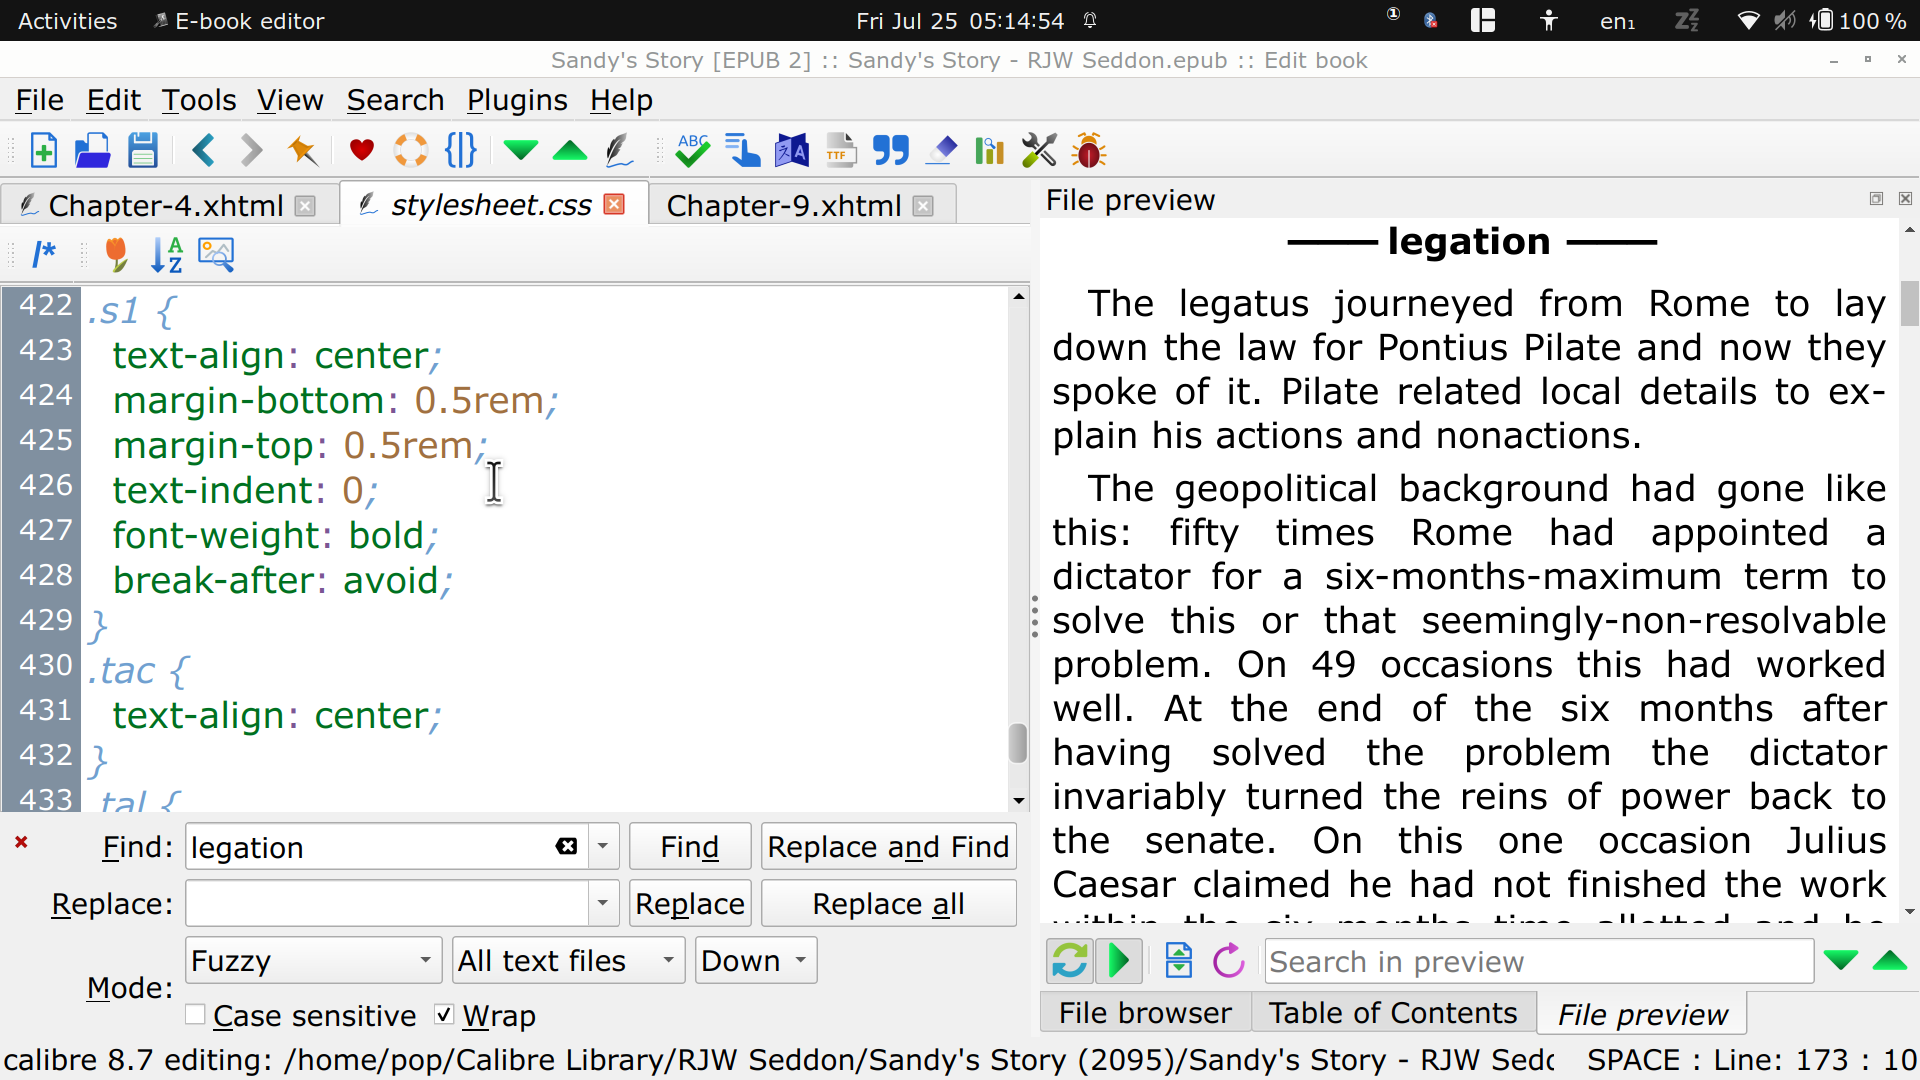Switch to the Chapter-9.xhtml tab
Image resolution: width=1920 pixels, height=1080 pixels.
point(784,205)
